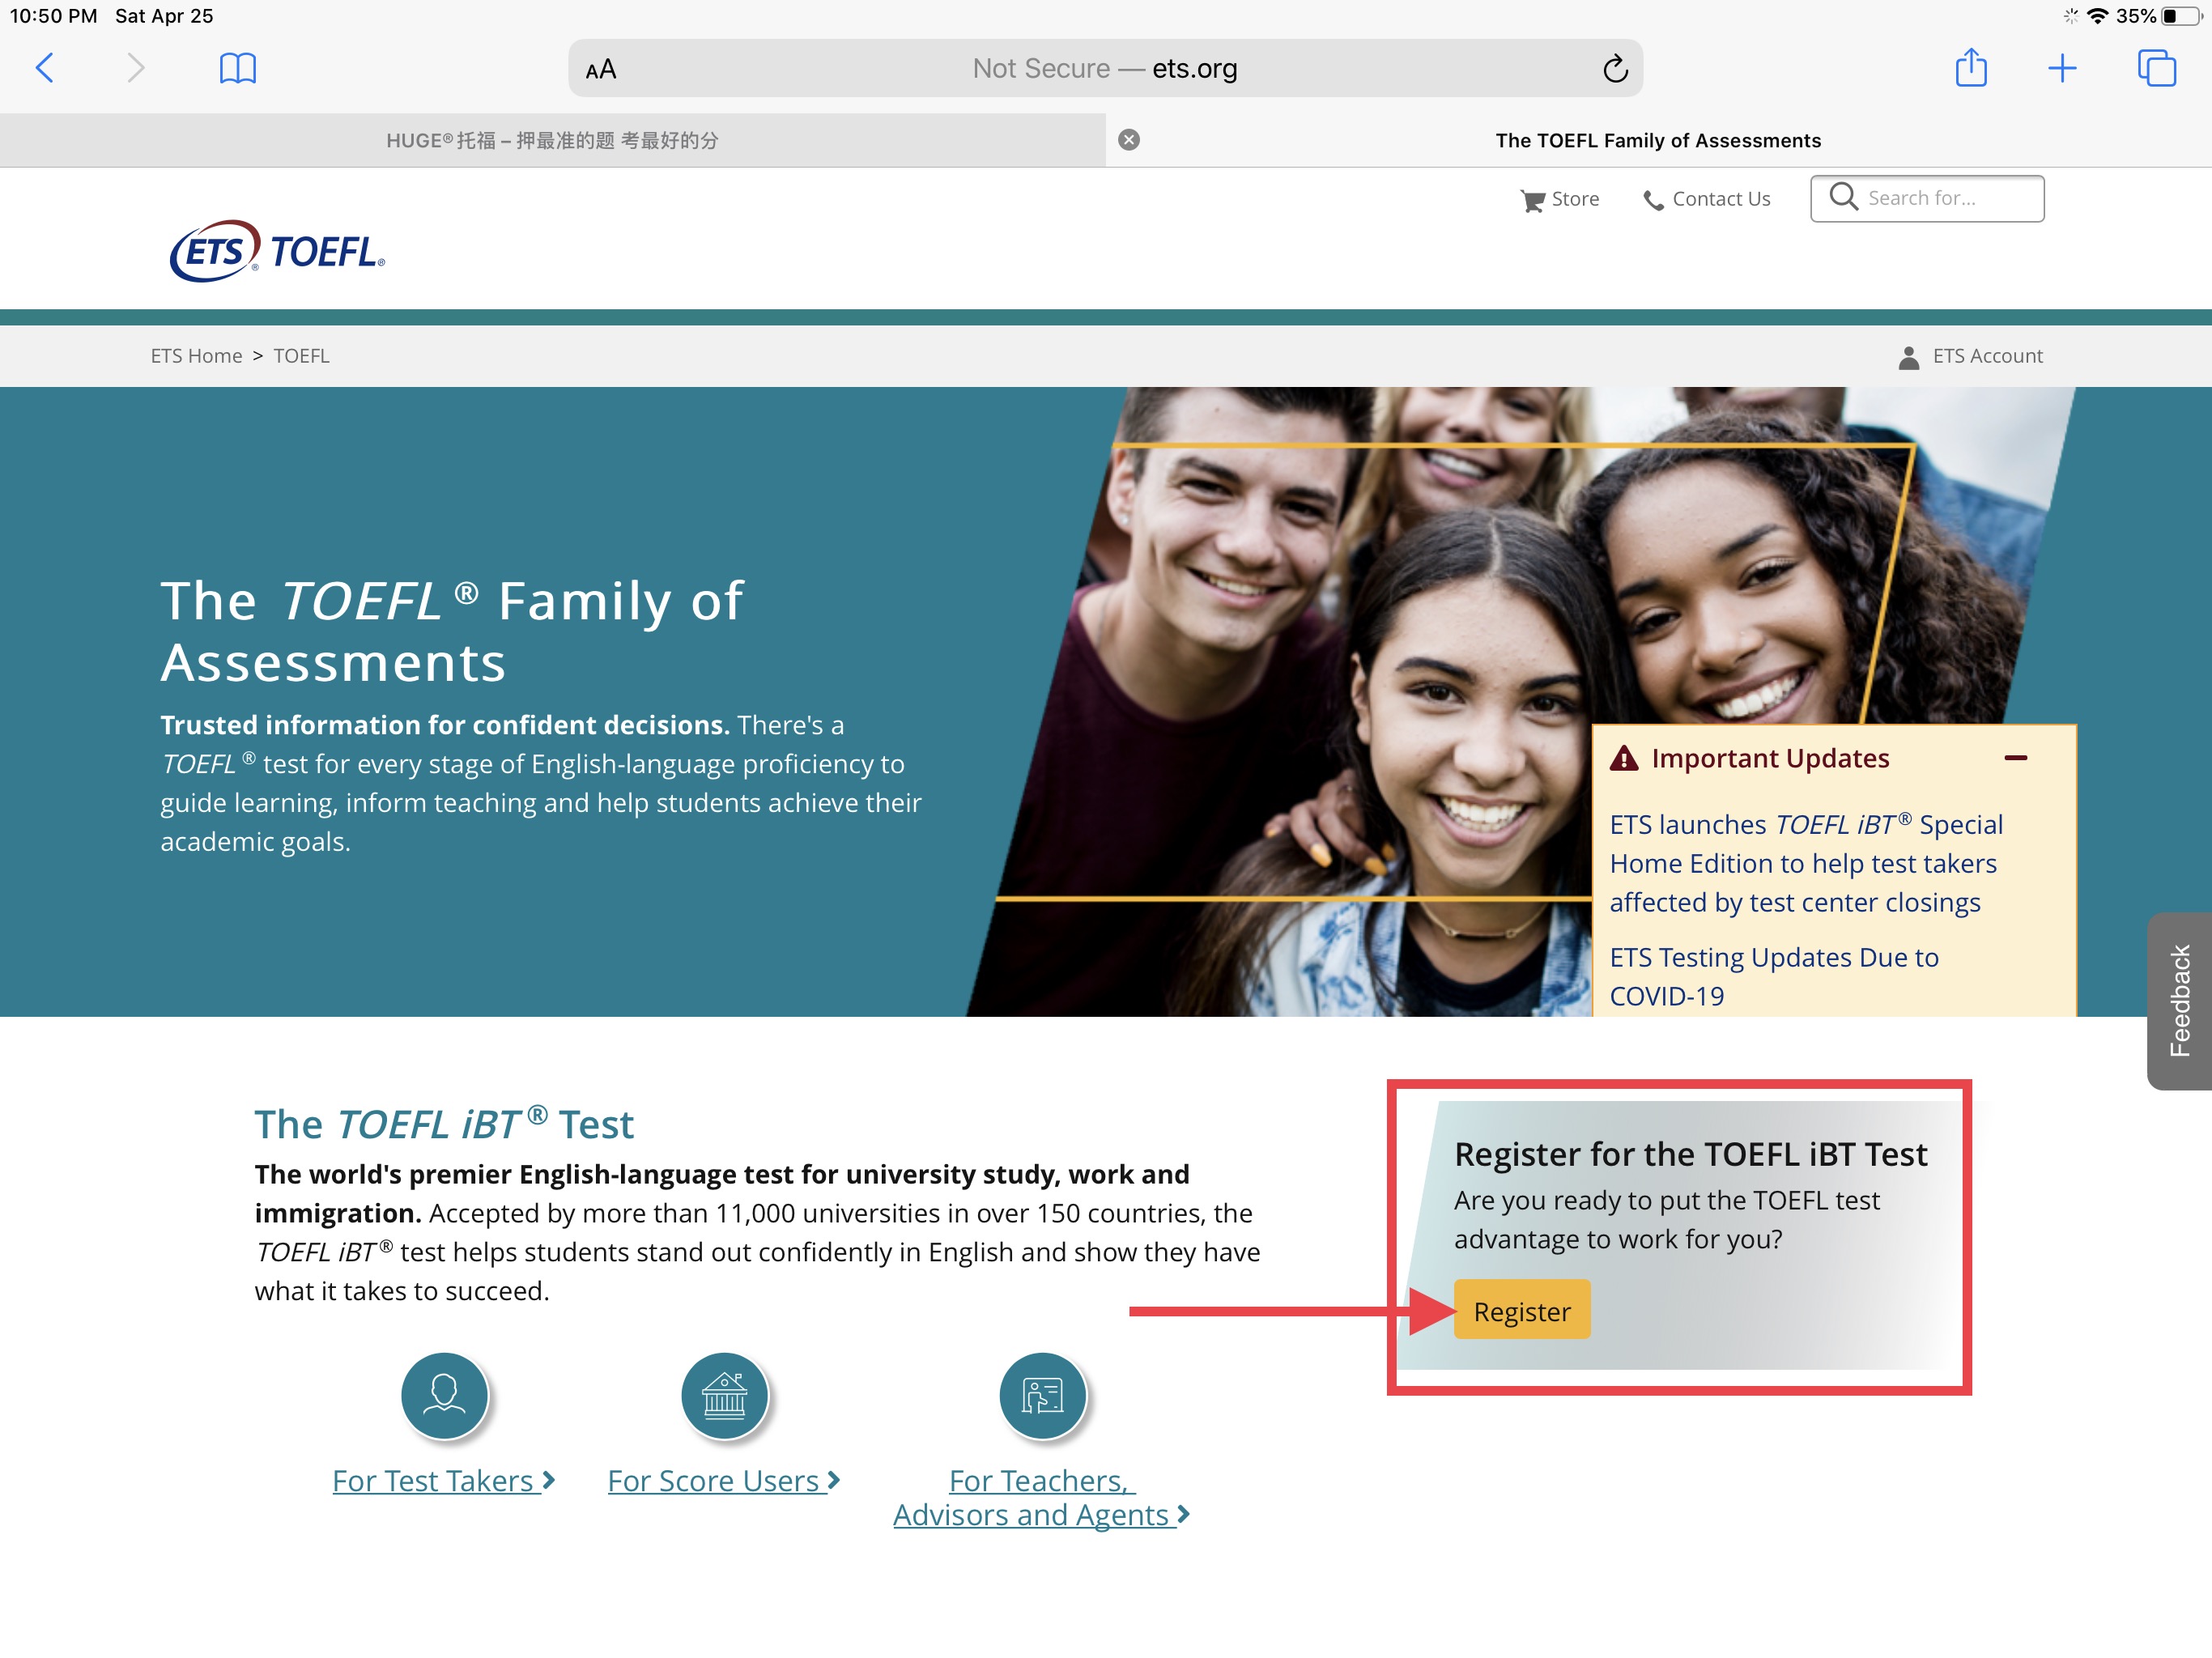Show all tabs overview icon
Viewport: 2212px width, 1658px height.
pos(2156,68)
